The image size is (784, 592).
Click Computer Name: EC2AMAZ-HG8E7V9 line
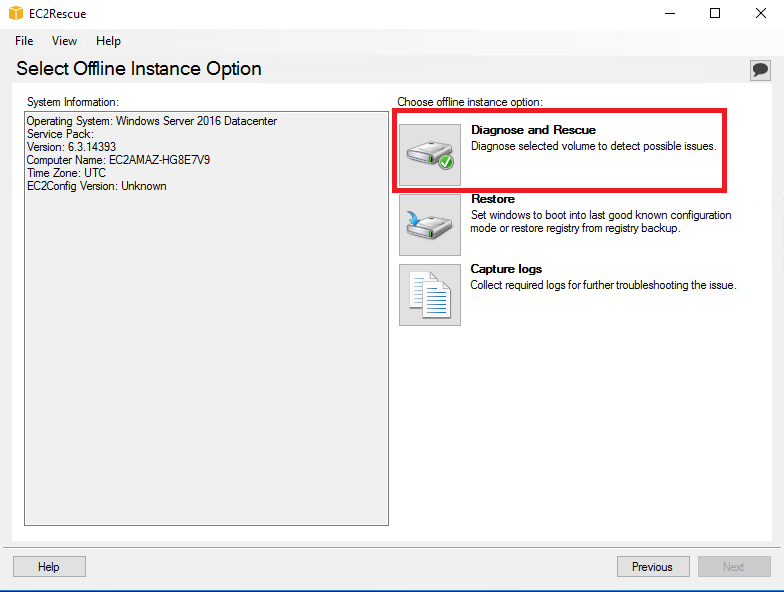point(118,160)
